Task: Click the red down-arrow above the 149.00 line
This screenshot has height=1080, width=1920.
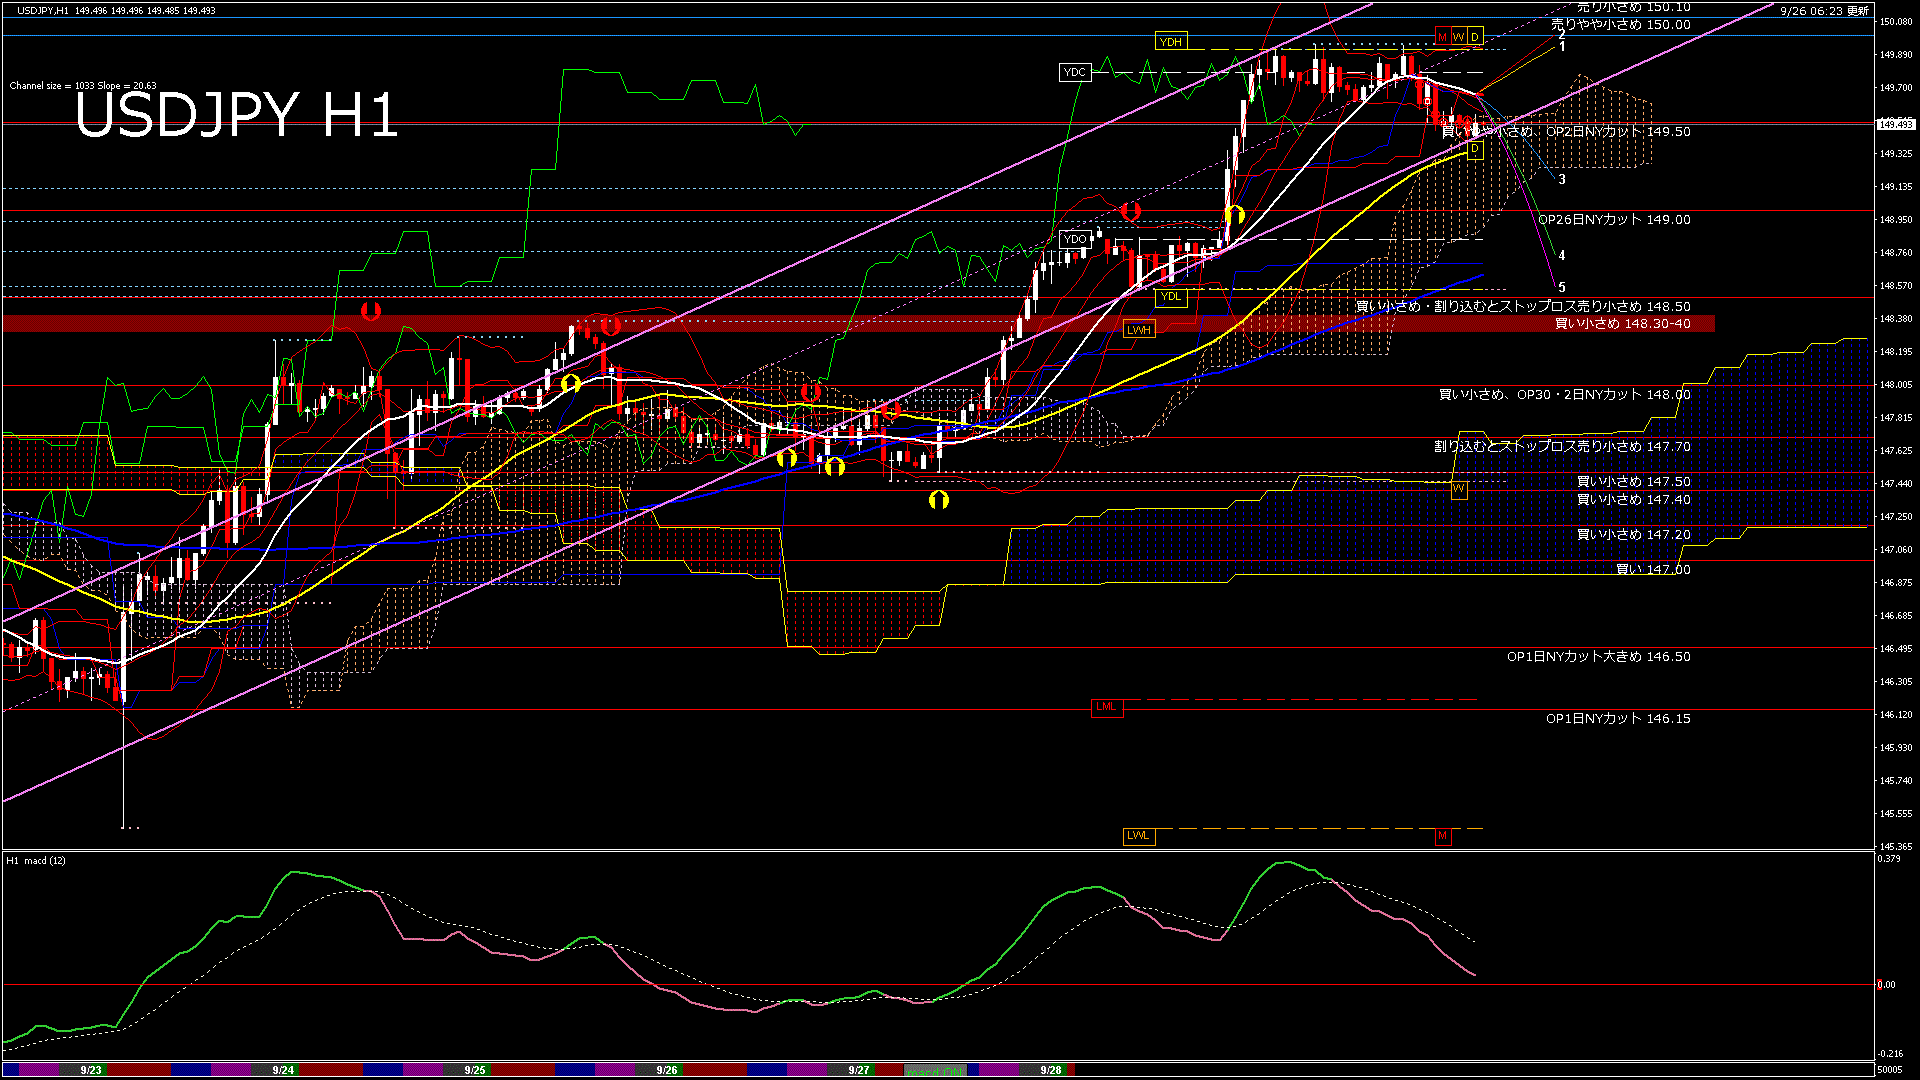Action: [1131, 212]
